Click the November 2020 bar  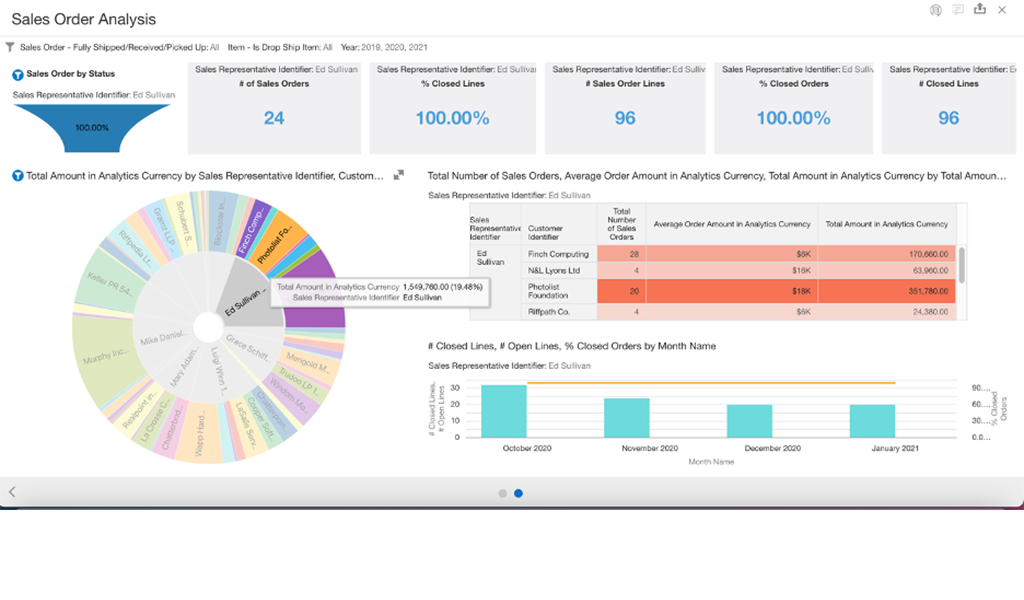626,418
